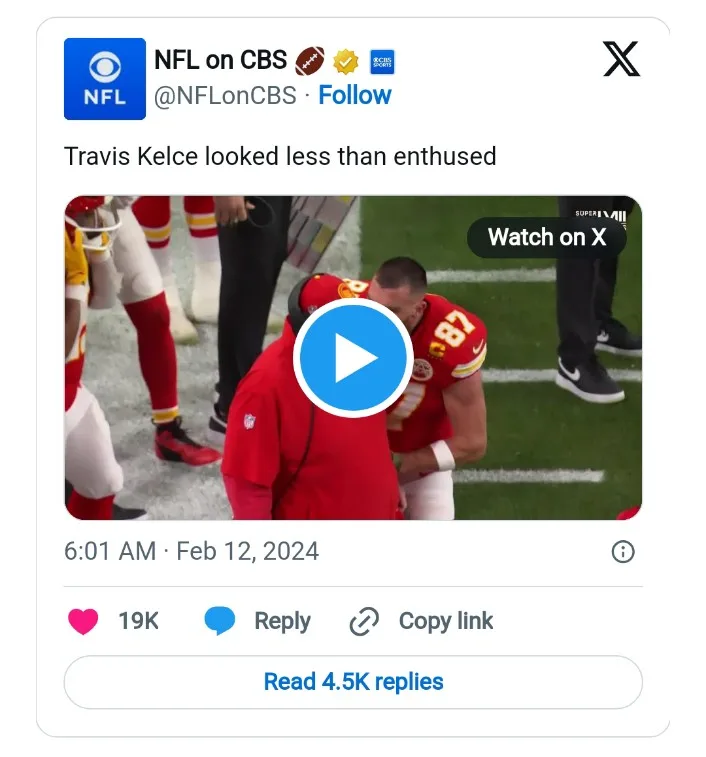Image resolution: width=706 pixels, height=757 pixels.
Task: Follow the NFLonCBS account
Action: tap(355, 95)
